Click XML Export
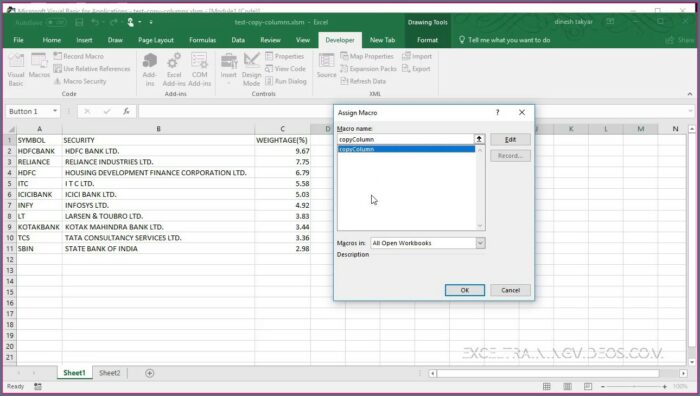The width and height of the screenshot is (700, 396). coord(416,69)
